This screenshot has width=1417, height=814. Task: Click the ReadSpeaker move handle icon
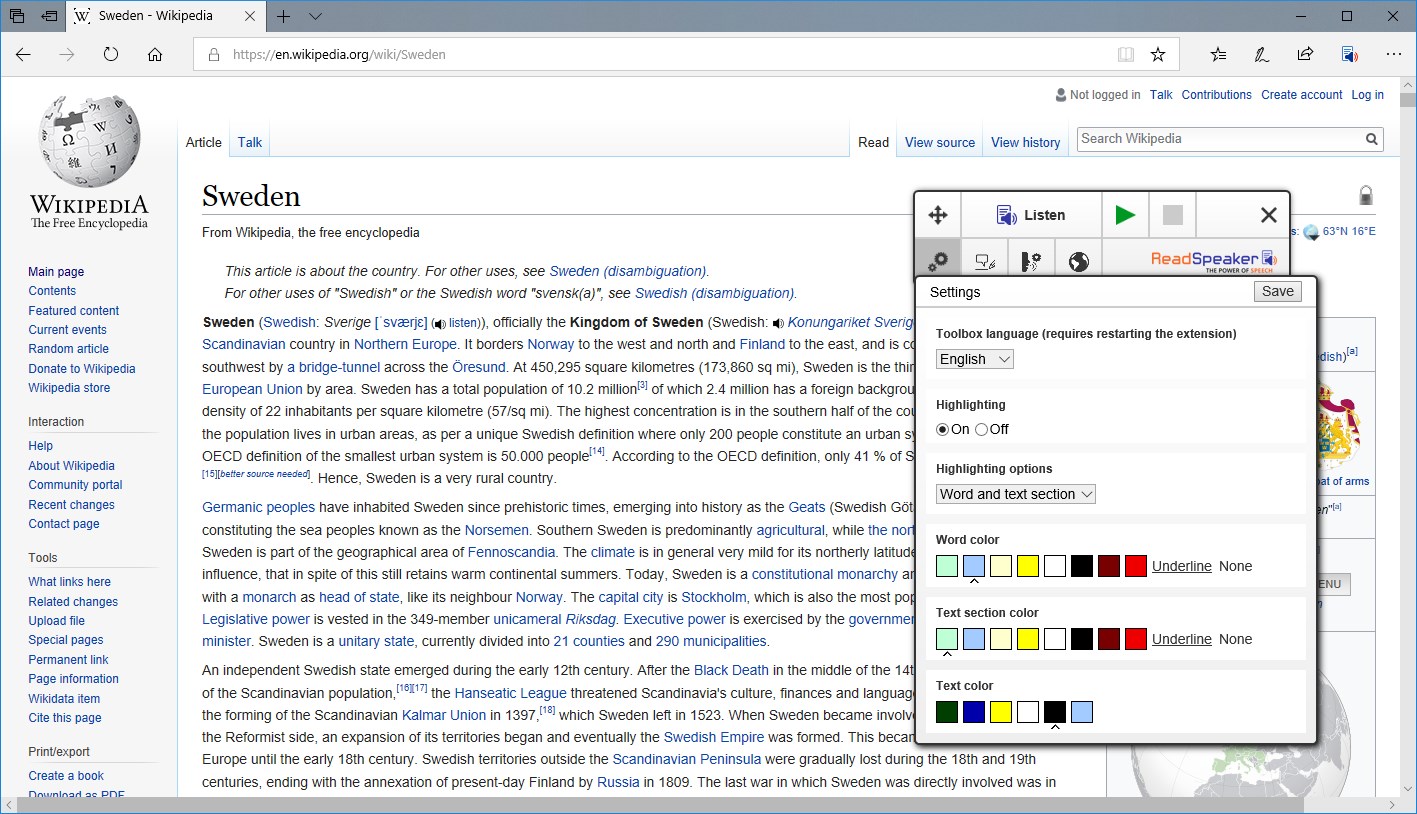[x=938, y=215]
